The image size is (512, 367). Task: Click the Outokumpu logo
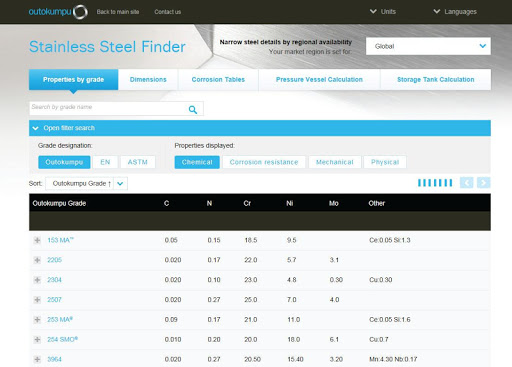click(x=58, y=12)
